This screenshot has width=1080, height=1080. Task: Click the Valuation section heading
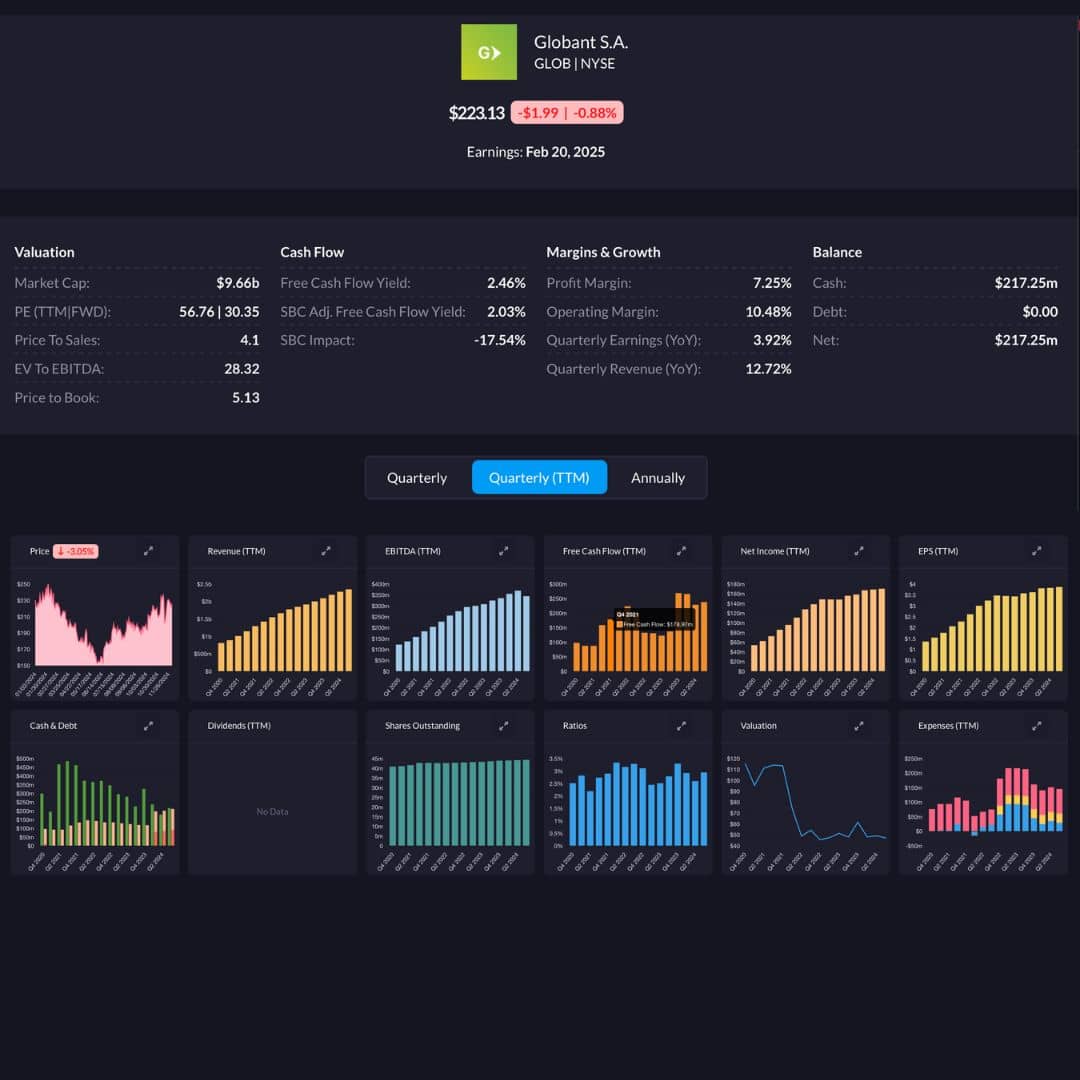click(44, 252)
